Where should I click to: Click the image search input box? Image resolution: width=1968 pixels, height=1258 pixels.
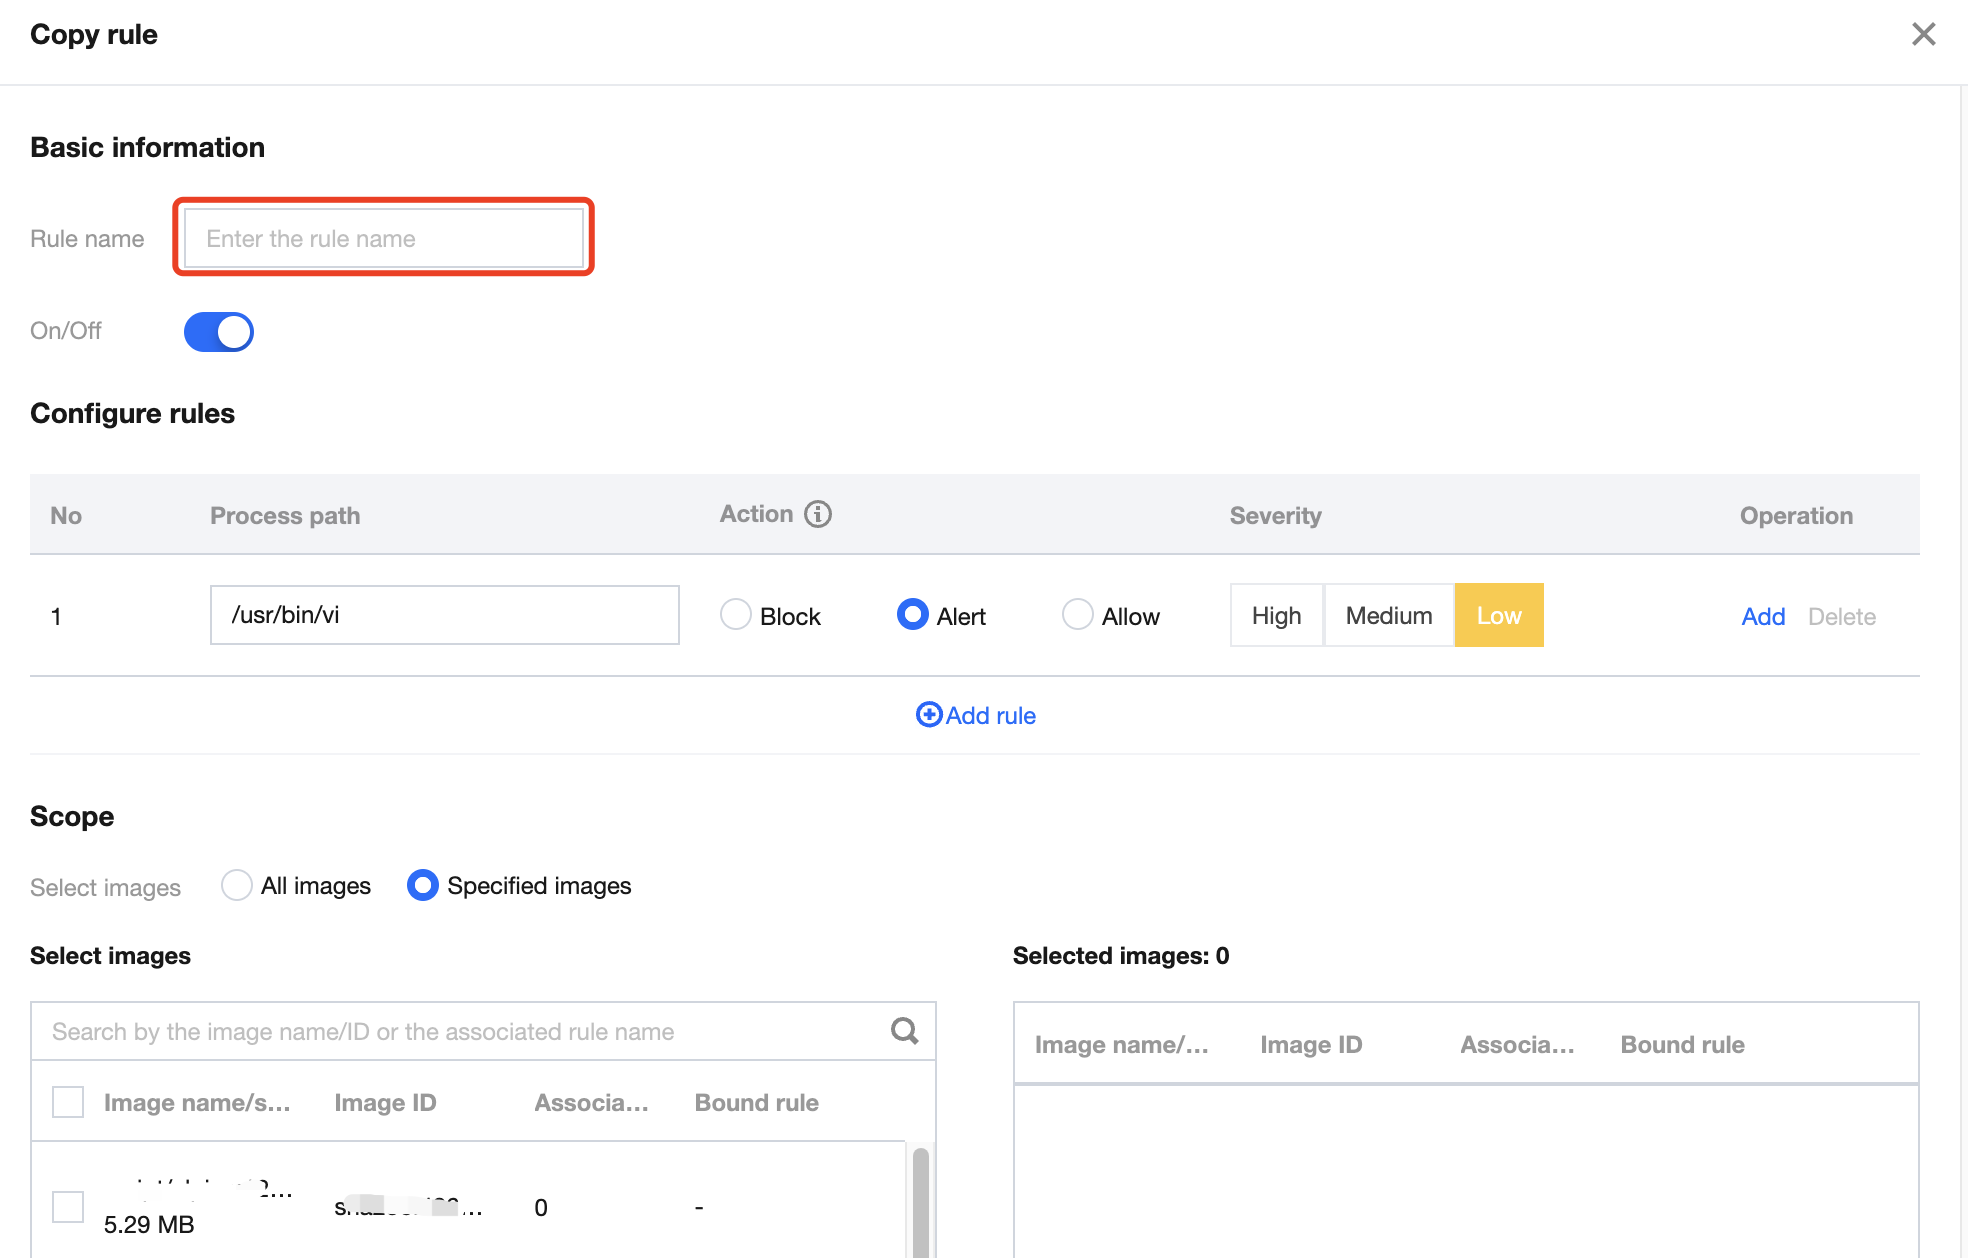tap(460, 1031)
